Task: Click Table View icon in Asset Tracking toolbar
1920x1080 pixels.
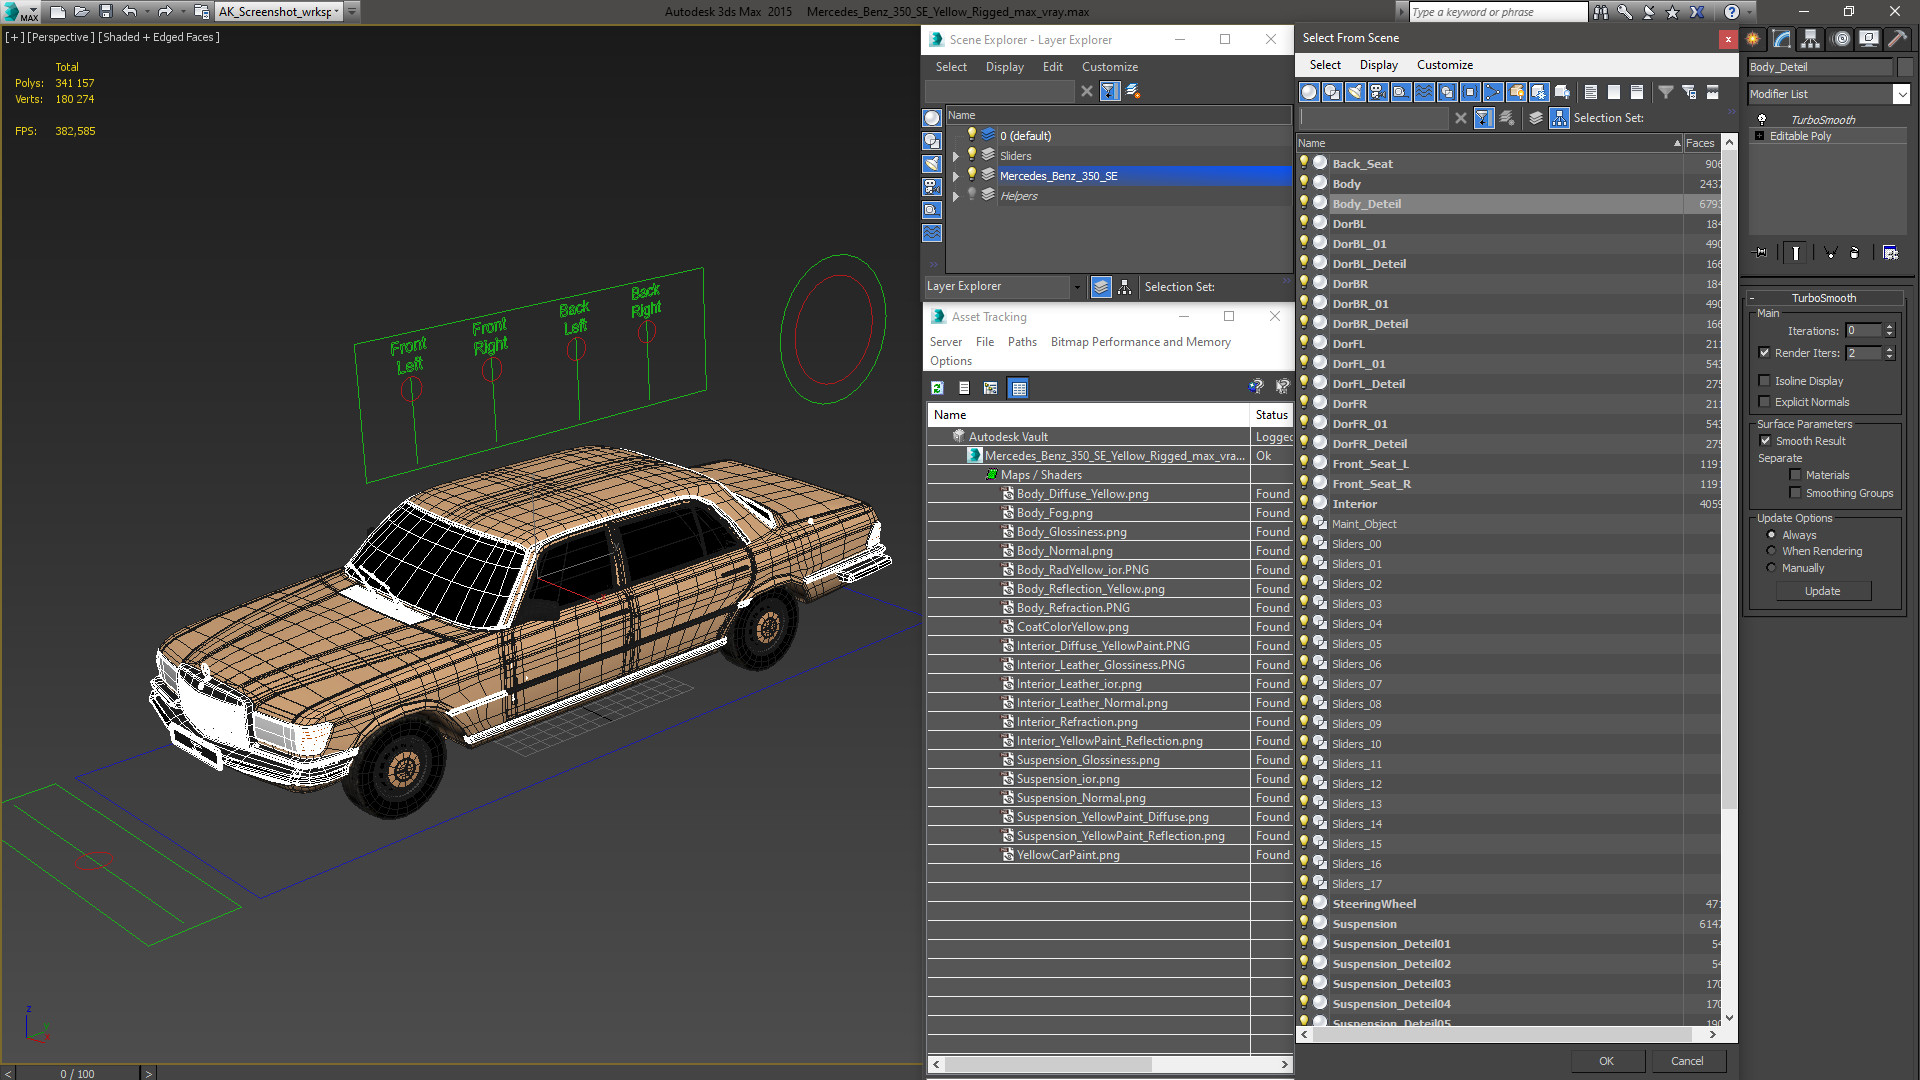Action: tap(1018, 388)
